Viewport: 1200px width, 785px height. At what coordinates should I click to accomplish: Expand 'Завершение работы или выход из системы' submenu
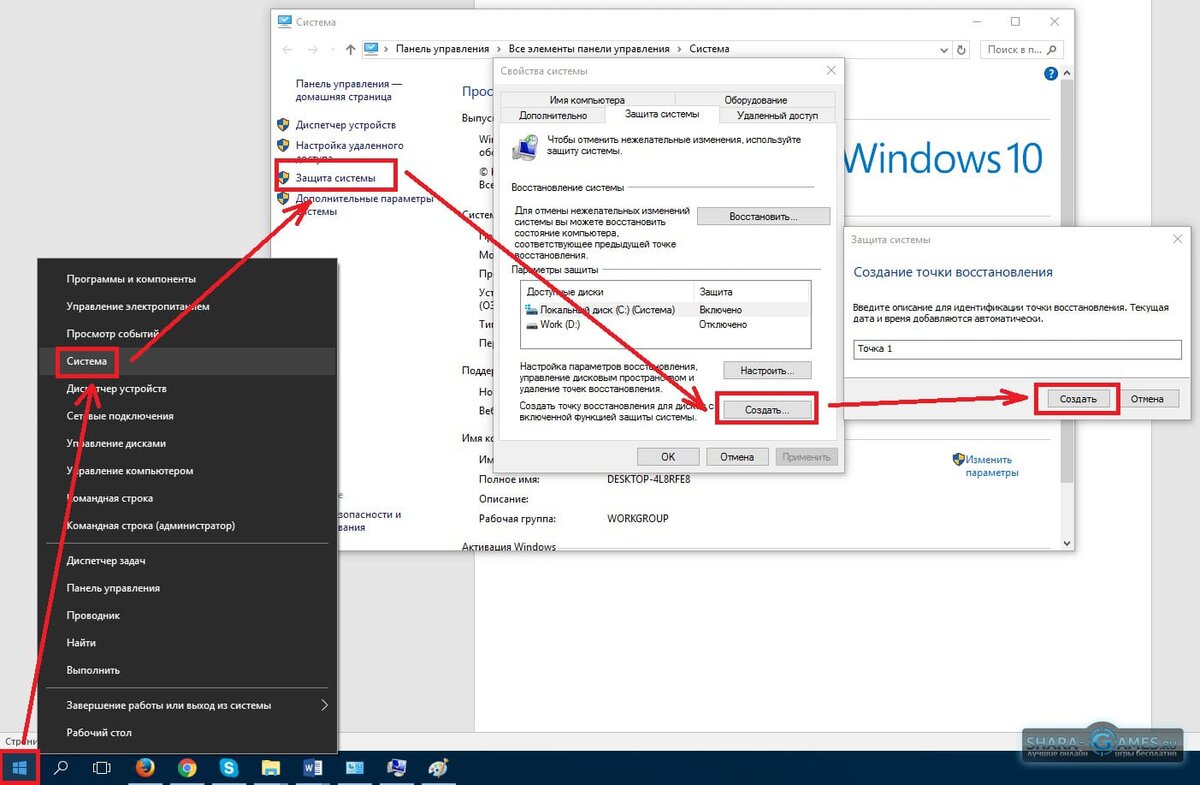click(324, 705)
